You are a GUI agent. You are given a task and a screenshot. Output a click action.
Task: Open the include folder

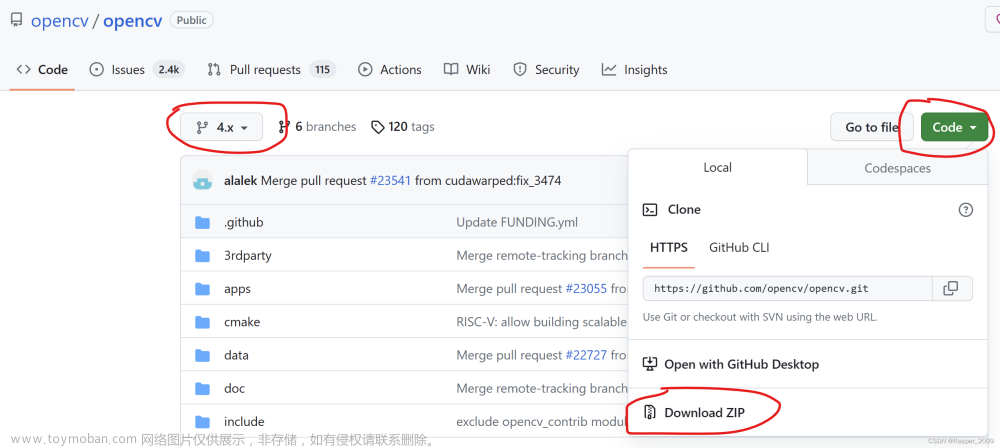244,422
